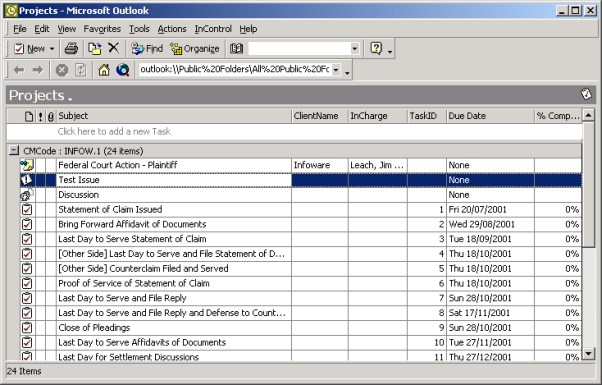The image size is (602, 385).
Task: Check task icon for Proof of Service
Action: click(27, 283)
